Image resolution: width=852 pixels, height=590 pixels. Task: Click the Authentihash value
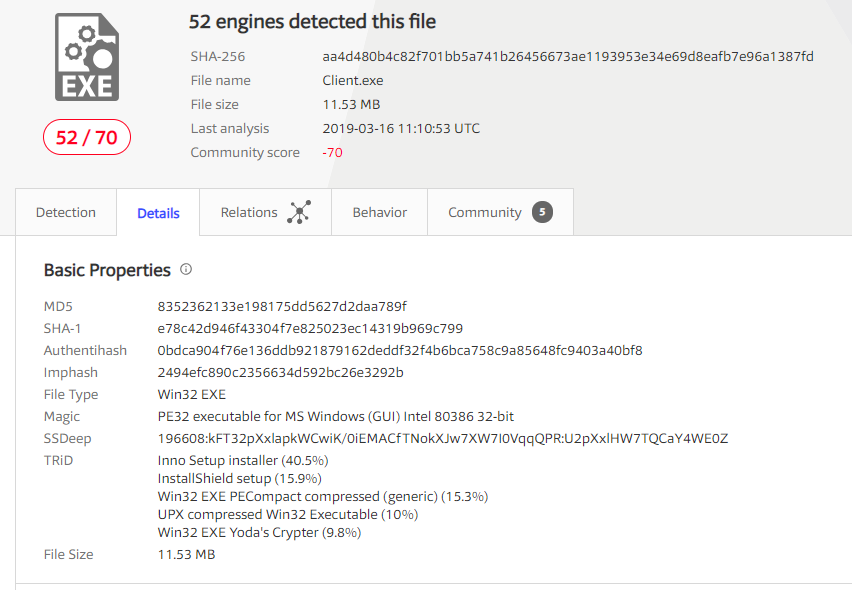(x=400, y=350)
